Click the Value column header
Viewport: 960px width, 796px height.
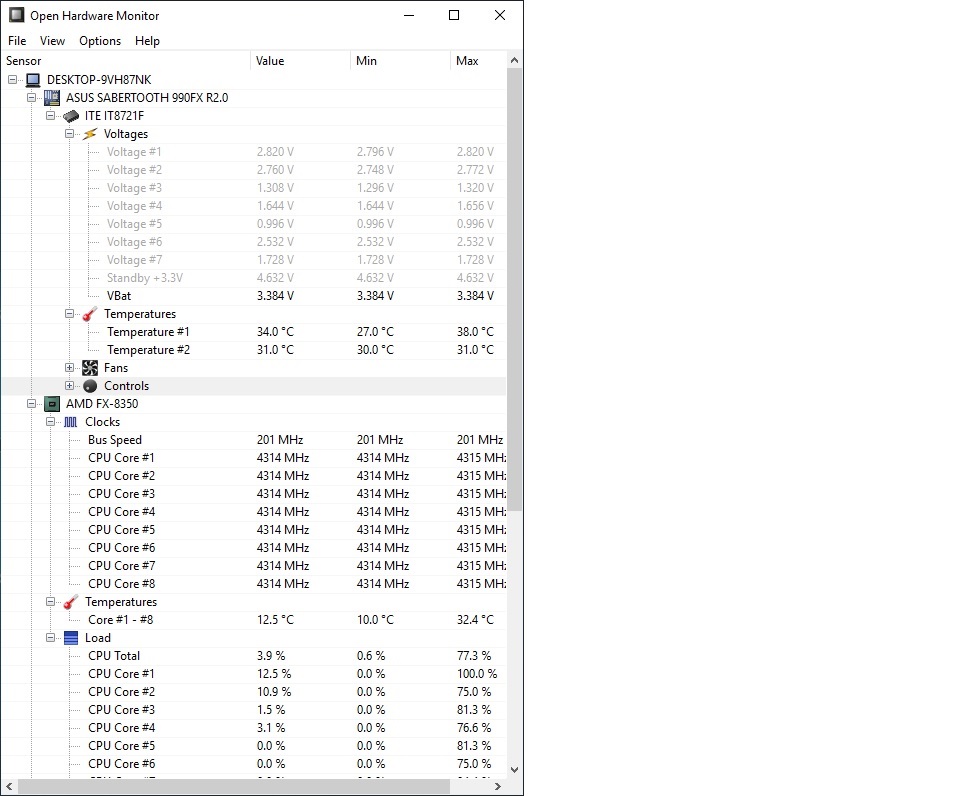tap(300, 61)
